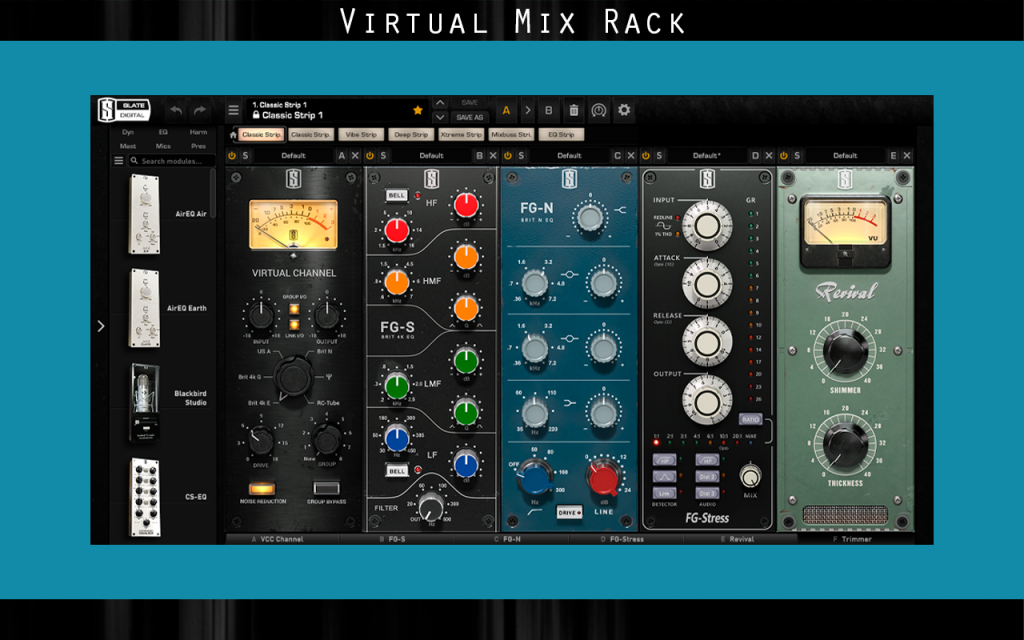
Task: Click the RATIO button on FG-Stress
Action: pyautogui.click(x=750, y=419)
